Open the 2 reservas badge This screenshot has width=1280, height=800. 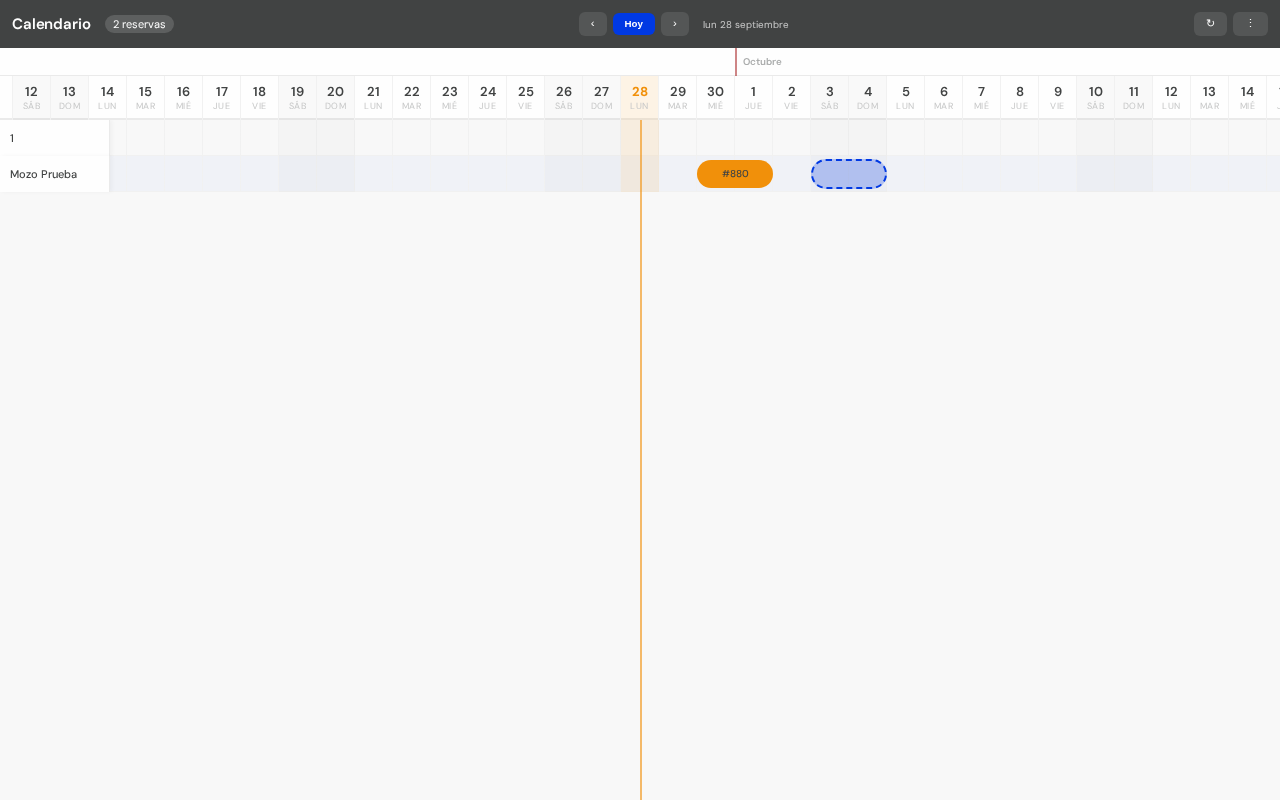(x=139, y=24)
